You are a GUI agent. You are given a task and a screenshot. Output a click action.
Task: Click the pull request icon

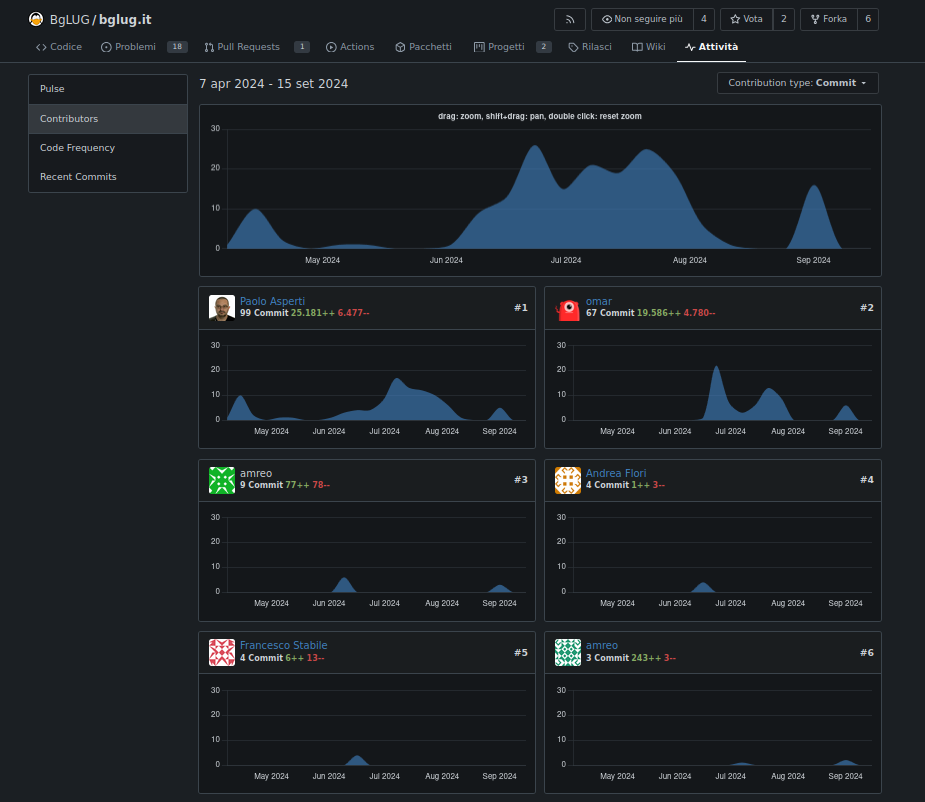[x=209, y=47]
